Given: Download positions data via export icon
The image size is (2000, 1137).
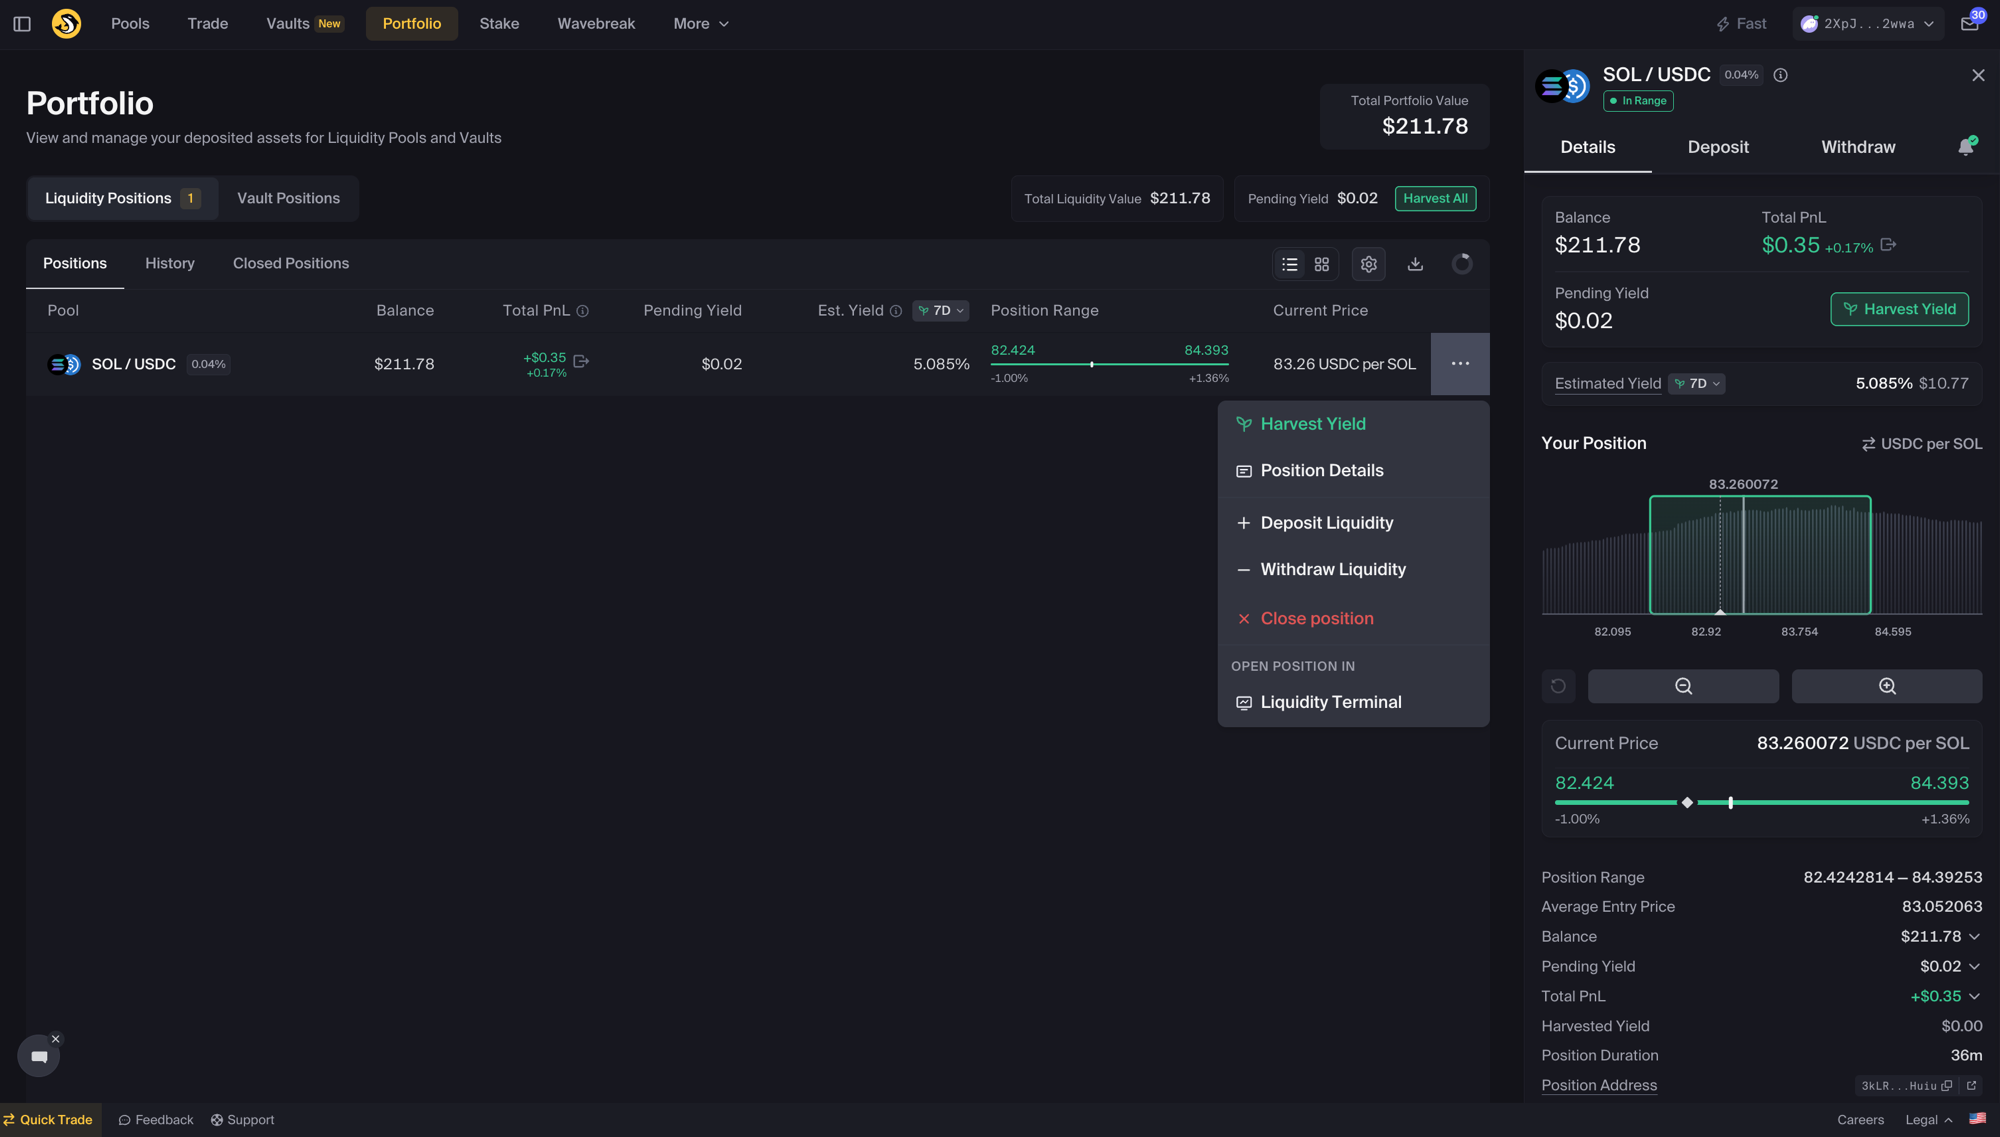Looking at the screenshot, I should pyautogui.click(x=1415, y=264).
